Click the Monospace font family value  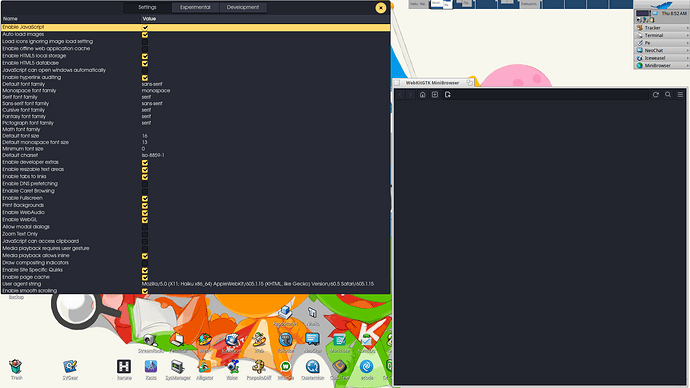(156, 91)
